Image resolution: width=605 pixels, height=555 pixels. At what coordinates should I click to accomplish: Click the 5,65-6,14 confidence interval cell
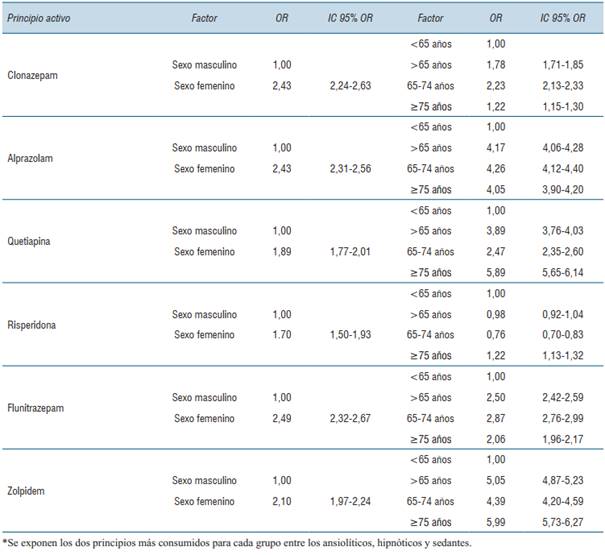click(x=561, y=271)
